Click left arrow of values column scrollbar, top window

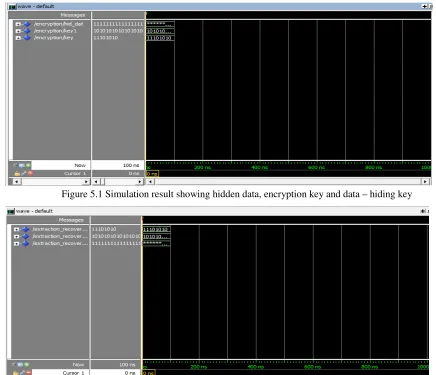pos(96,182)
